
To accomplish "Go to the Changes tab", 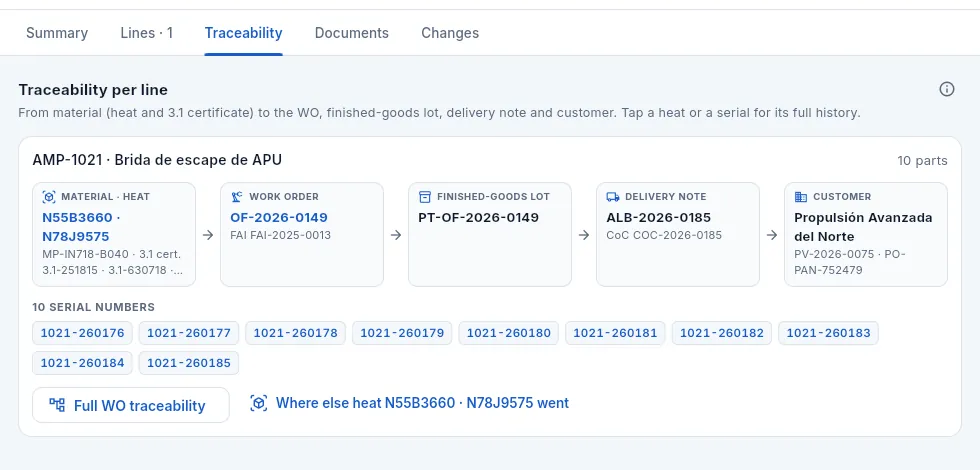I will pyautogui.click(x=450, y=33).
